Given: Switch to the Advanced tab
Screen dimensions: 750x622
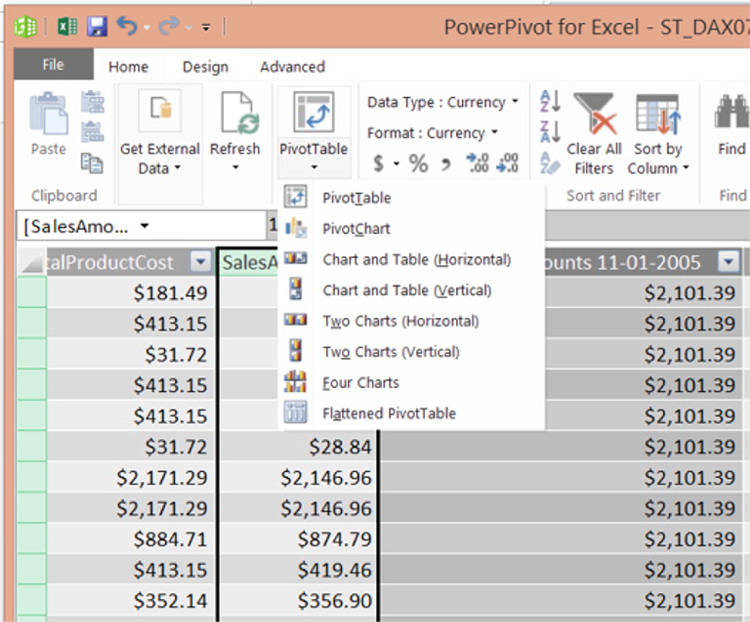Looking at the screenshot, I should [x=292, y=67].
